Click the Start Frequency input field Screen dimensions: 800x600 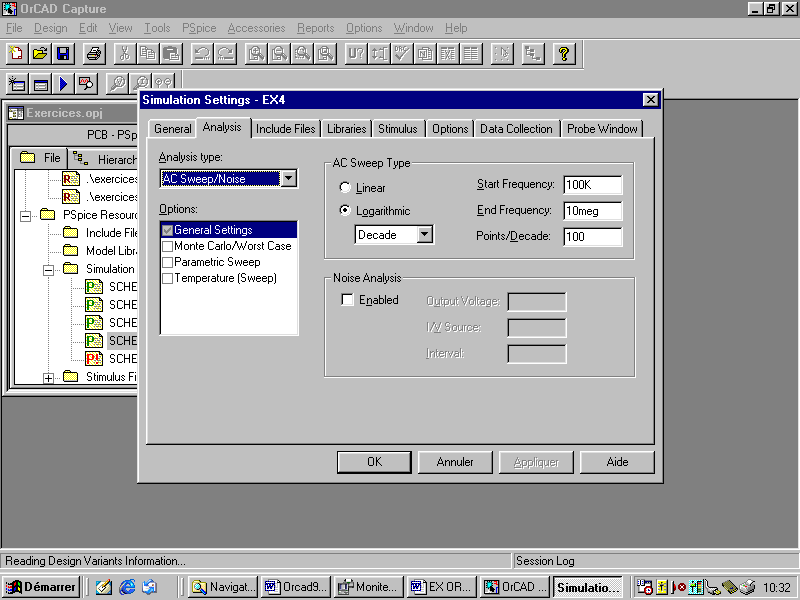coord(593,185)
